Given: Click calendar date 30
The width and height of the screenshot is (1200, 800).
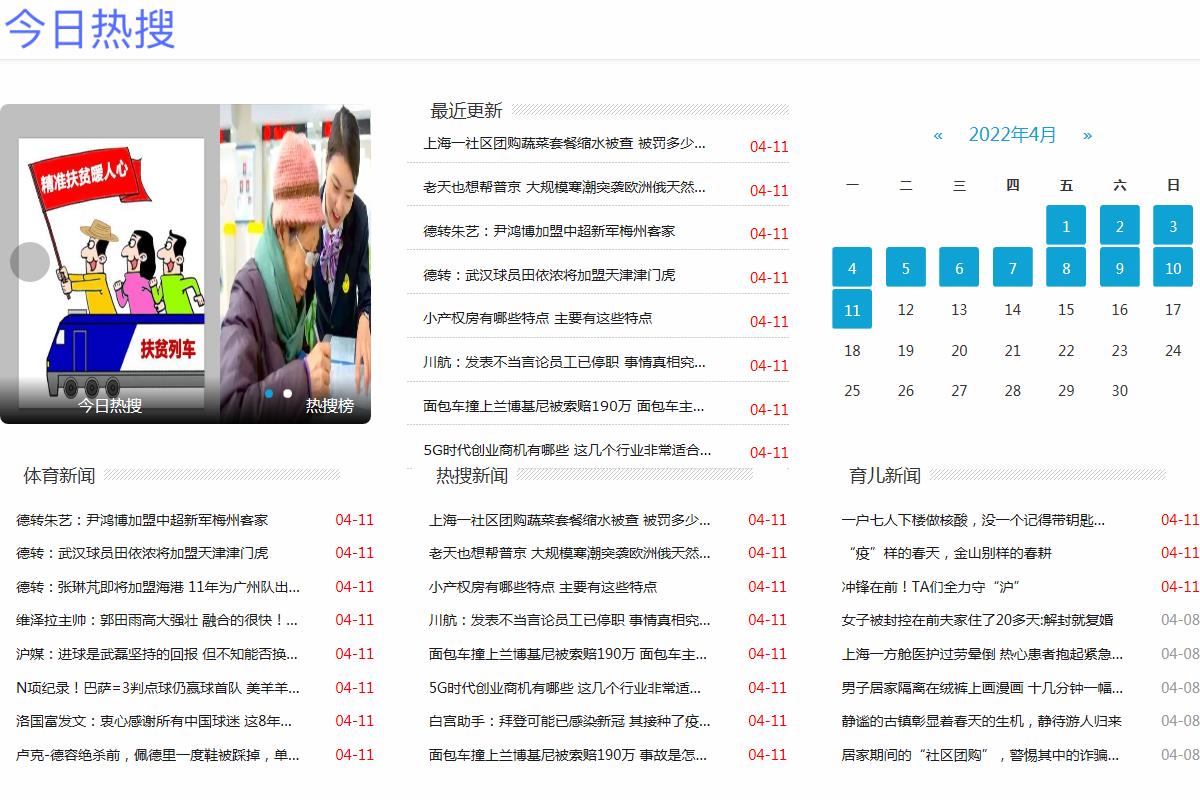Looking at the screenshot, I should [1120, 391].
